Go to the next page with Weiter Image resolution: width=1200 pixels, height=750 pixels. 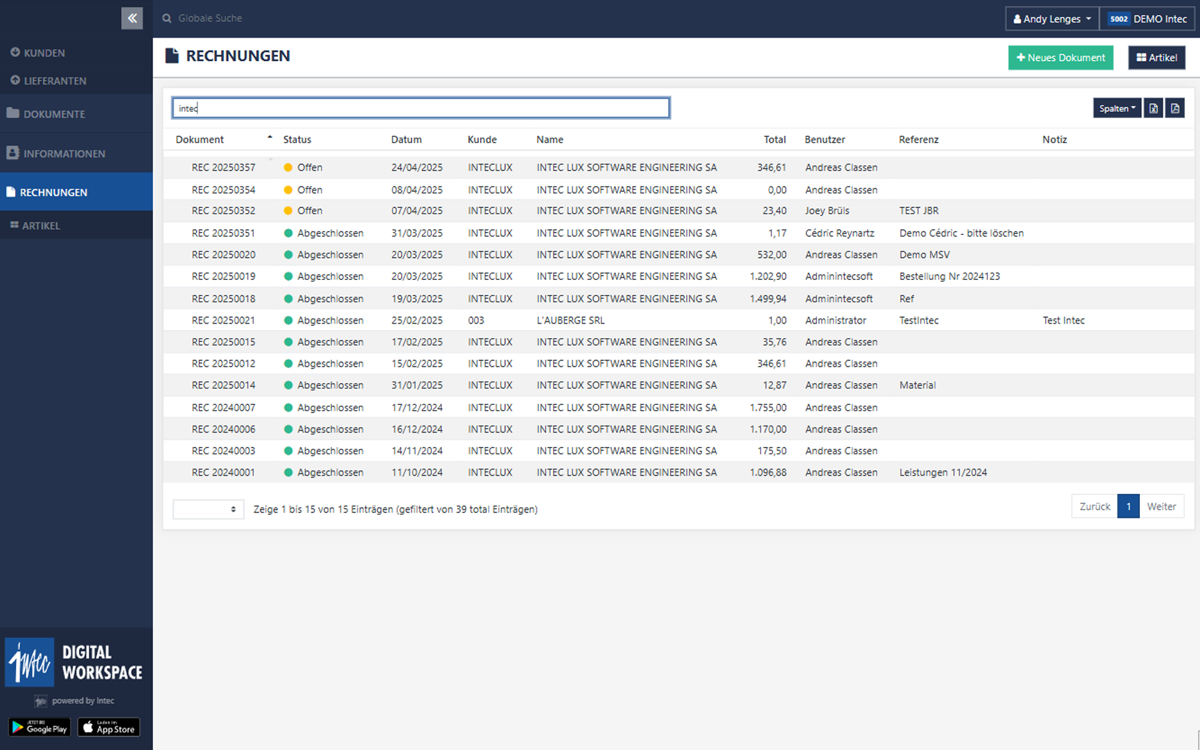(1162, 507)
